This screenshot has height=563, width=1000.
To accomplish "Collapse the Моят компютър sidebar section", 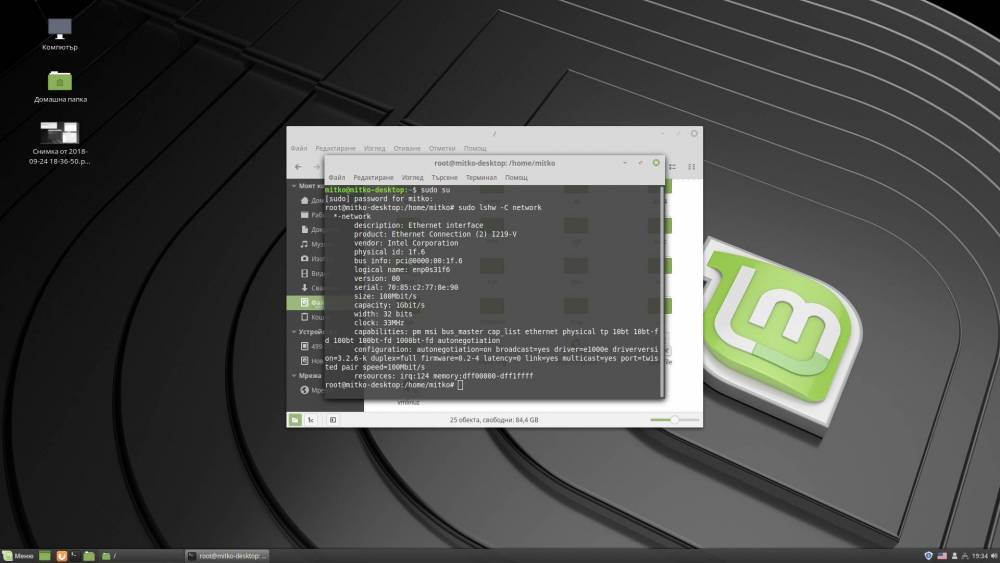I will click(x=294, y=186).
